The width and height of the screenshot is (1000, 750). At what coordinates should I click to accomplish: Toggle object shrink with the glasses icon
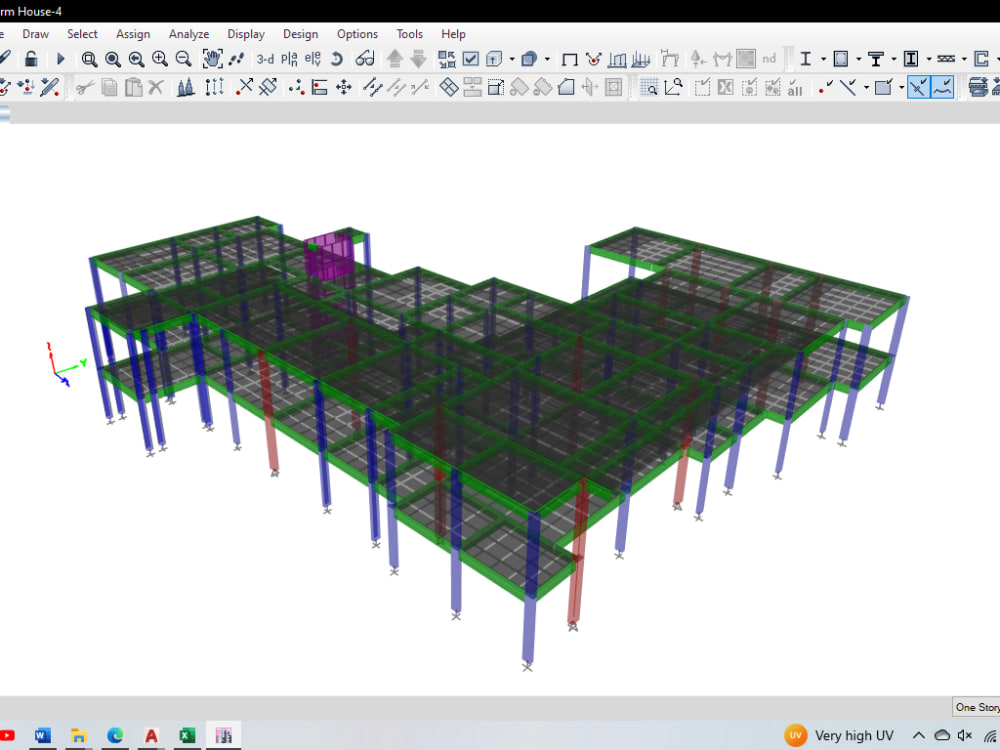[363, 59]
